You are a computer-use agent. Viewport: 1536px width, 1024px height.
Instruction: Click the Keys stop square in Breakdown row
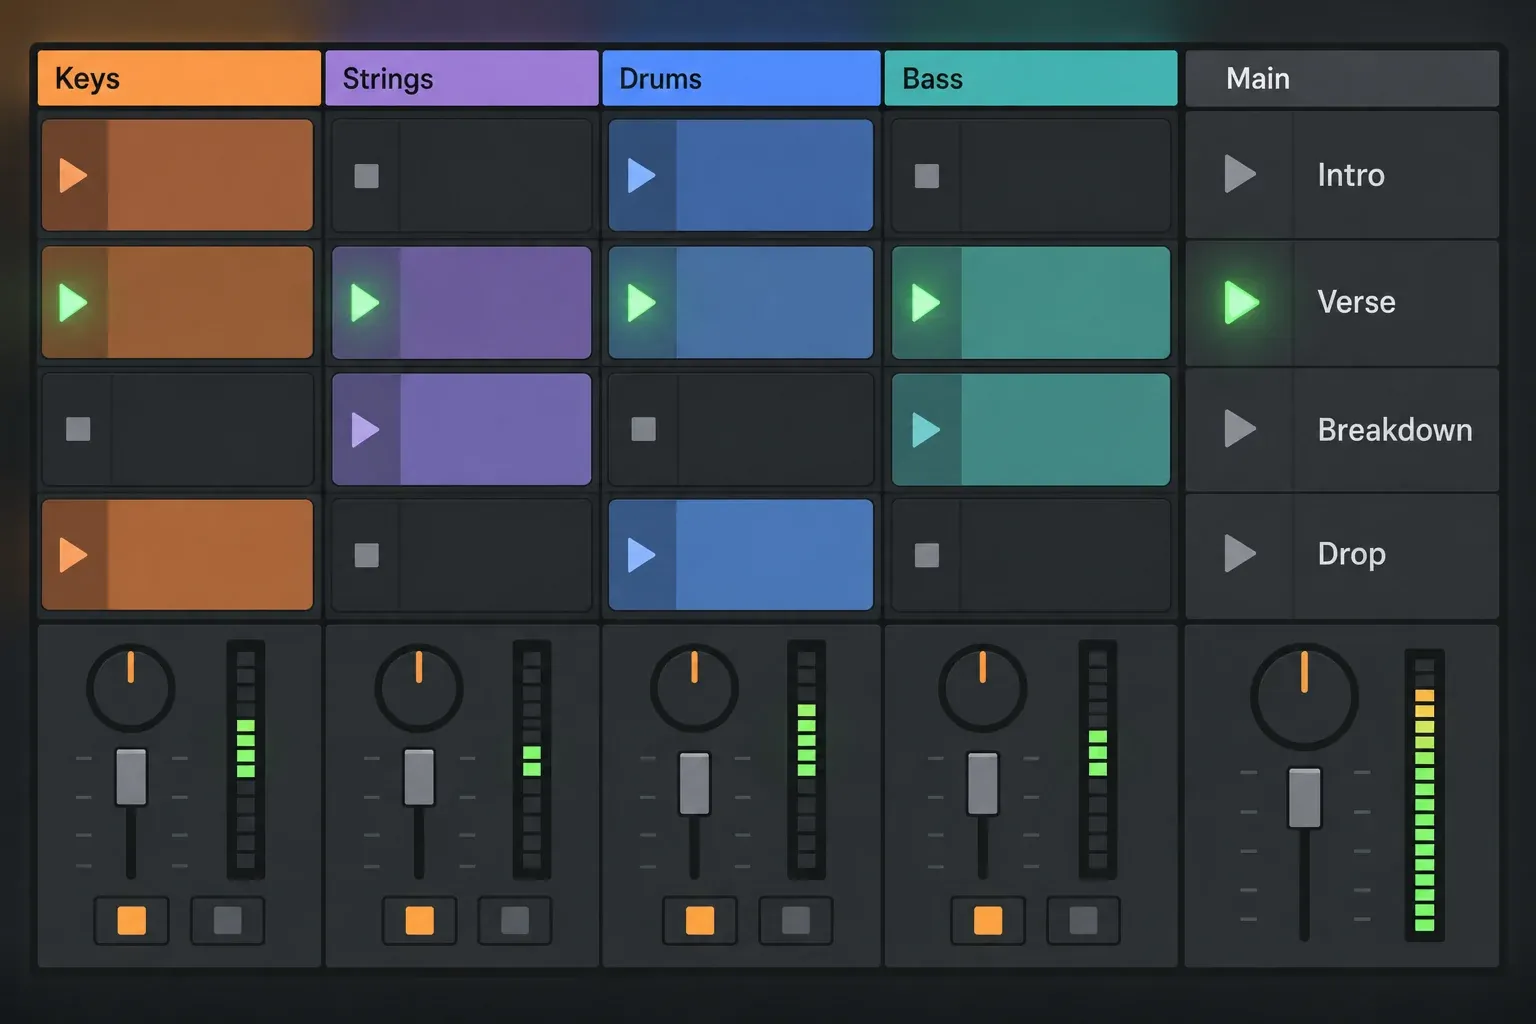pos(78,429)
